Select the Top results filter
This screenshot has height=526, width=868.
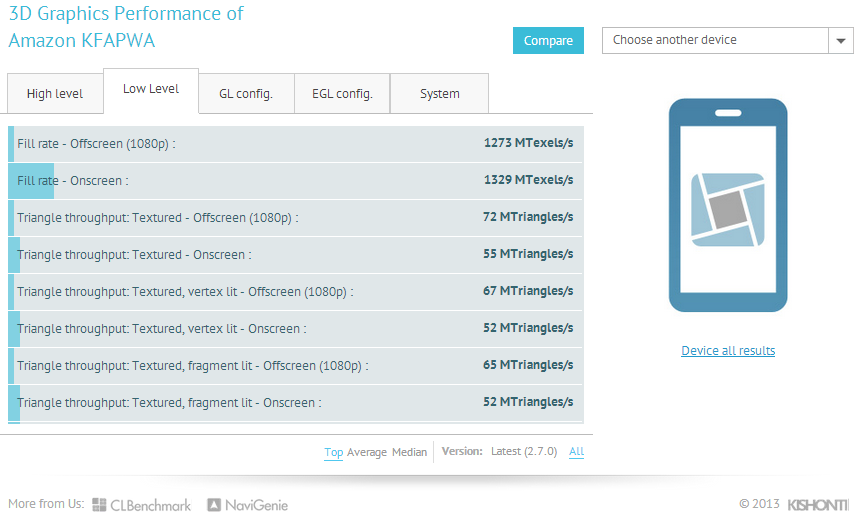tap(333, 452)
